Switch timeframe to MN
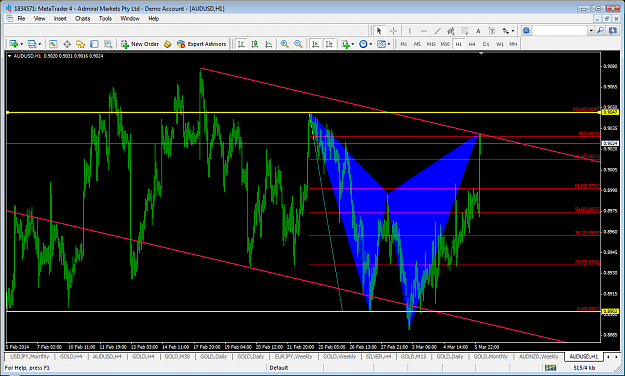 [x=513, y=44]
